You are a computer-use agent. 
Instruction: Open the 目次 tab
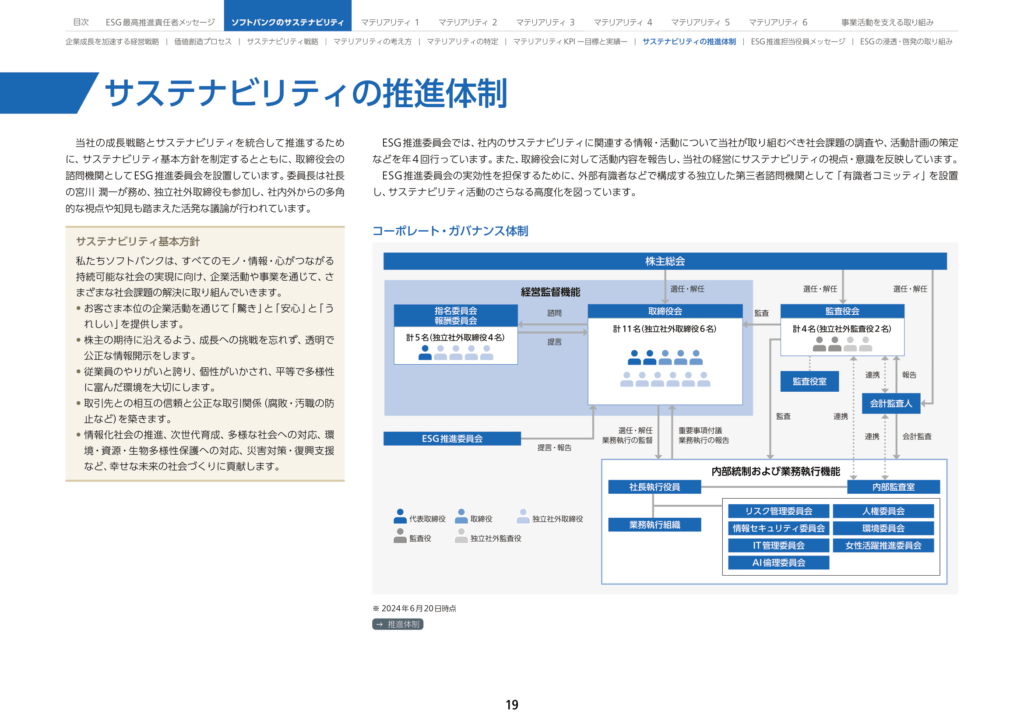tap(81, 22)
